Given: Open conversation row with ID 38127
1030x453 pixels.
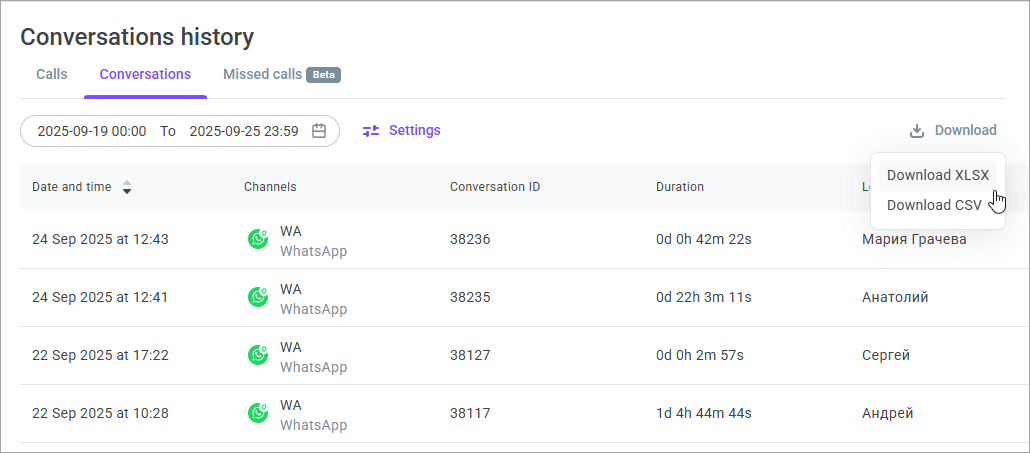Looking at the screenshot, I should [x=470, y=356].
